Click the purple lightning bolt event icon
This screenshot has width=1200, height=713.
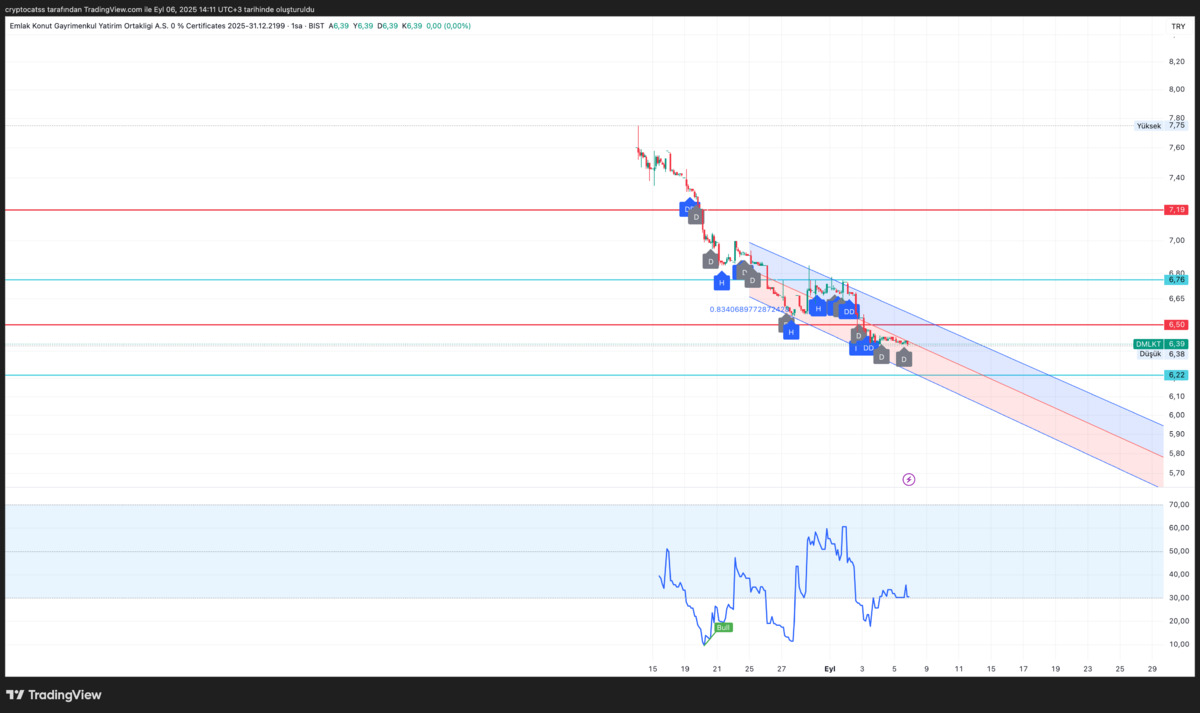click(909, 480)
